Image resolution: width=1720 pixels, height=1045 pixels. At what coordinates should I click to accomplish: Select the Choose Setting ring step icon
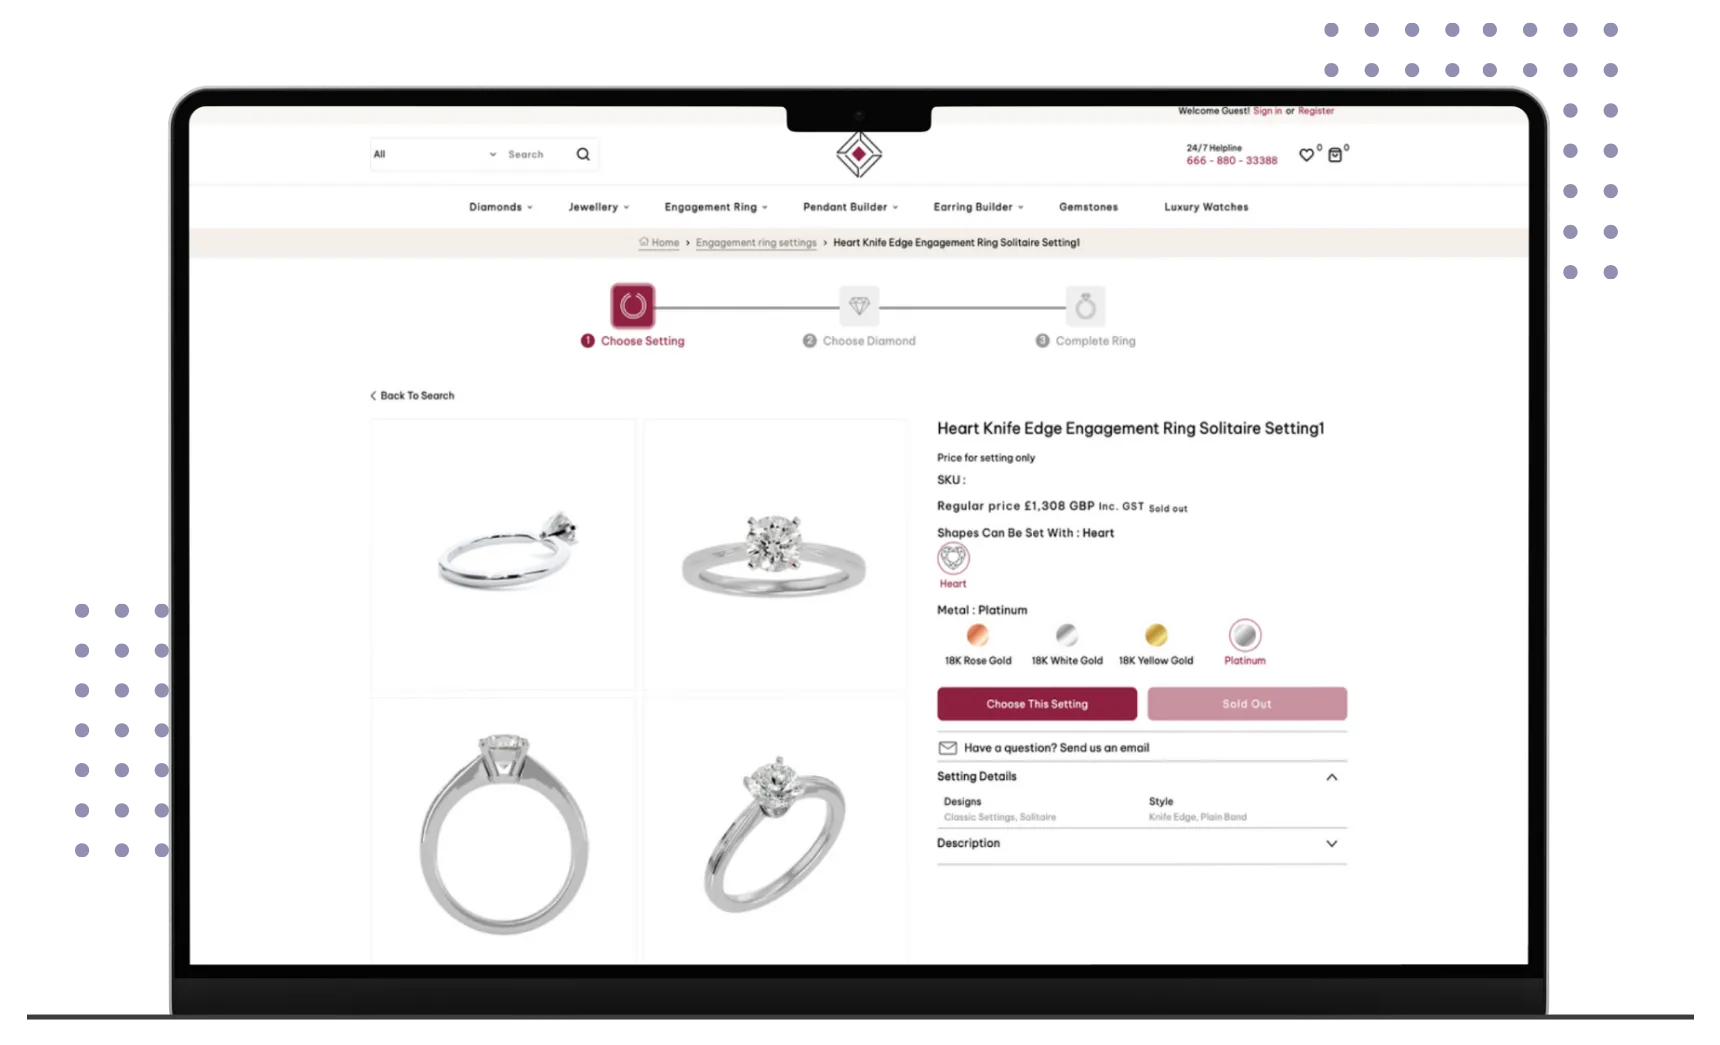pos(633,306)
